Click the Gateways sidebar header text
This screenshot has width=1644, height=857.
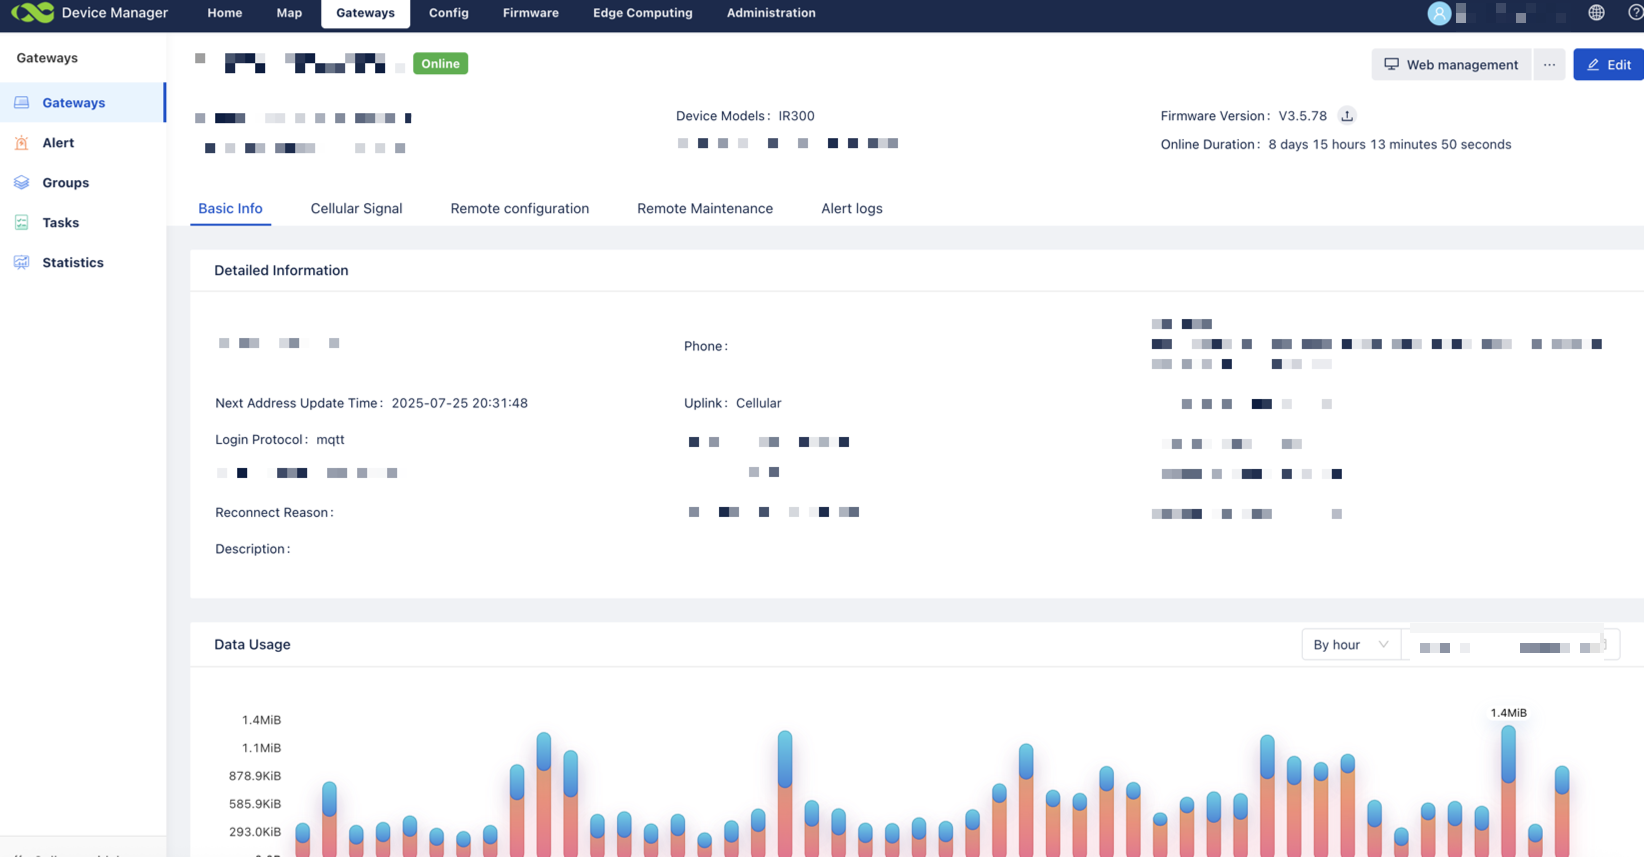coord(47,58)
